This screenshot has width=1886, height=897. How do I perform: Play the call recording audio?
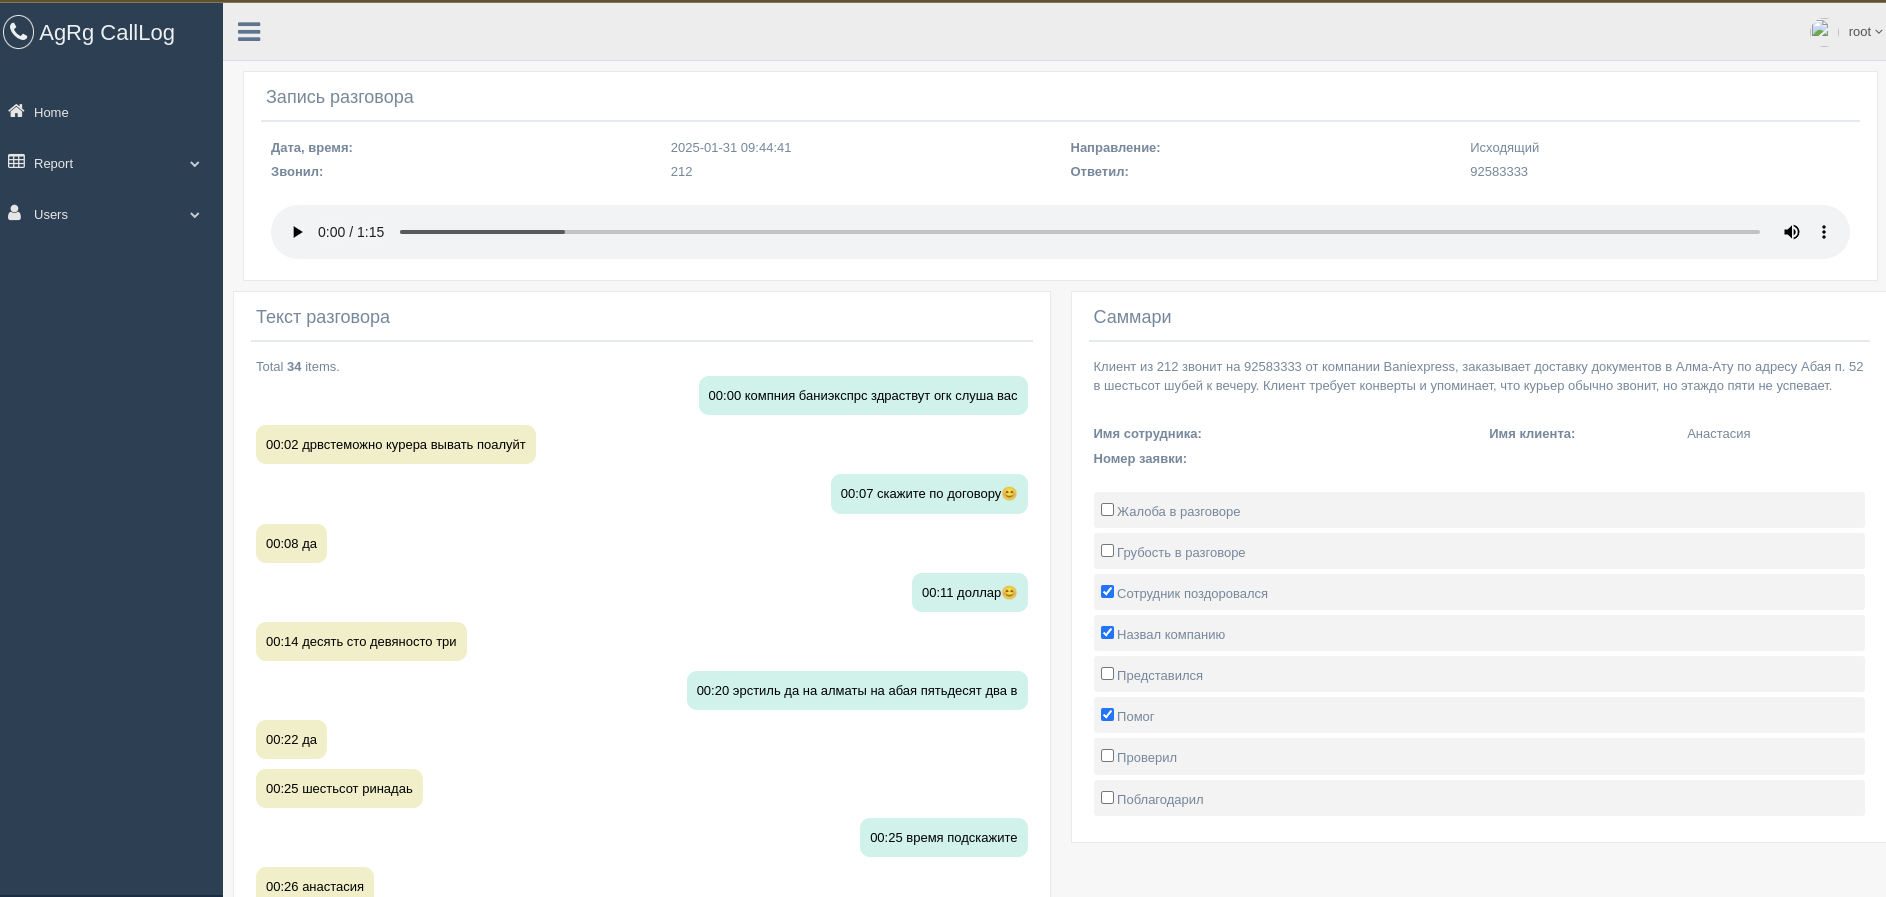(x=297, y=232)
